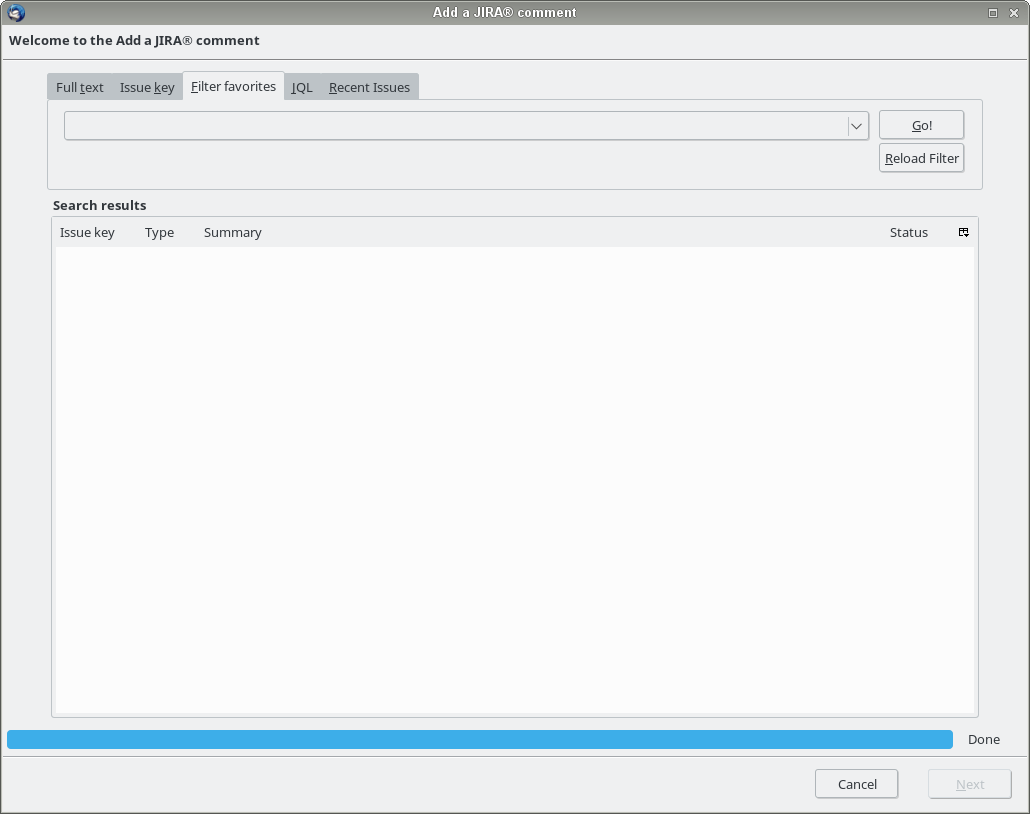Switch to the JQL tab
Image resolution: width=1030 pixels, height=814 pixels.
coord(302,87)
